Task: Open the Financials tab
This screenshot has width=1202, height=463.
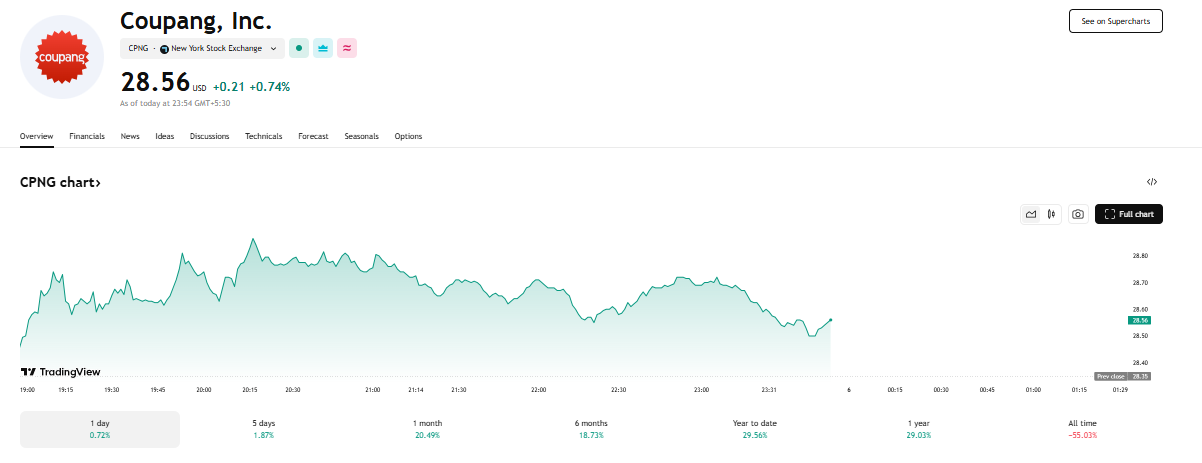Action: pyautogui.click(x=87, y=136)
